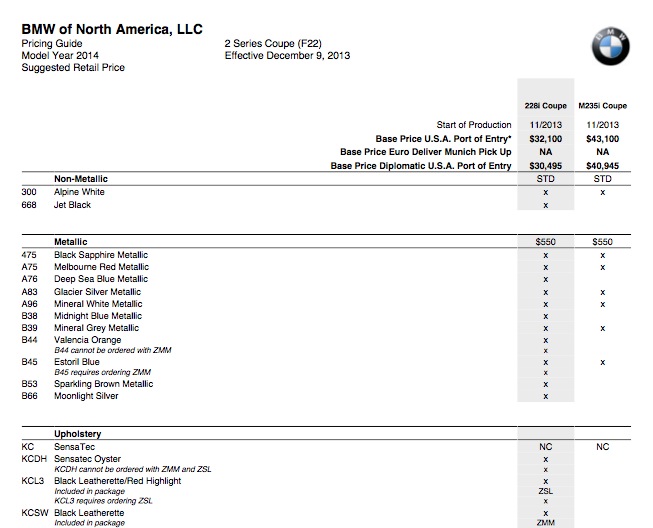
Task: Click the BMW of North America, LLC title
Action: [x=112, y=30]
